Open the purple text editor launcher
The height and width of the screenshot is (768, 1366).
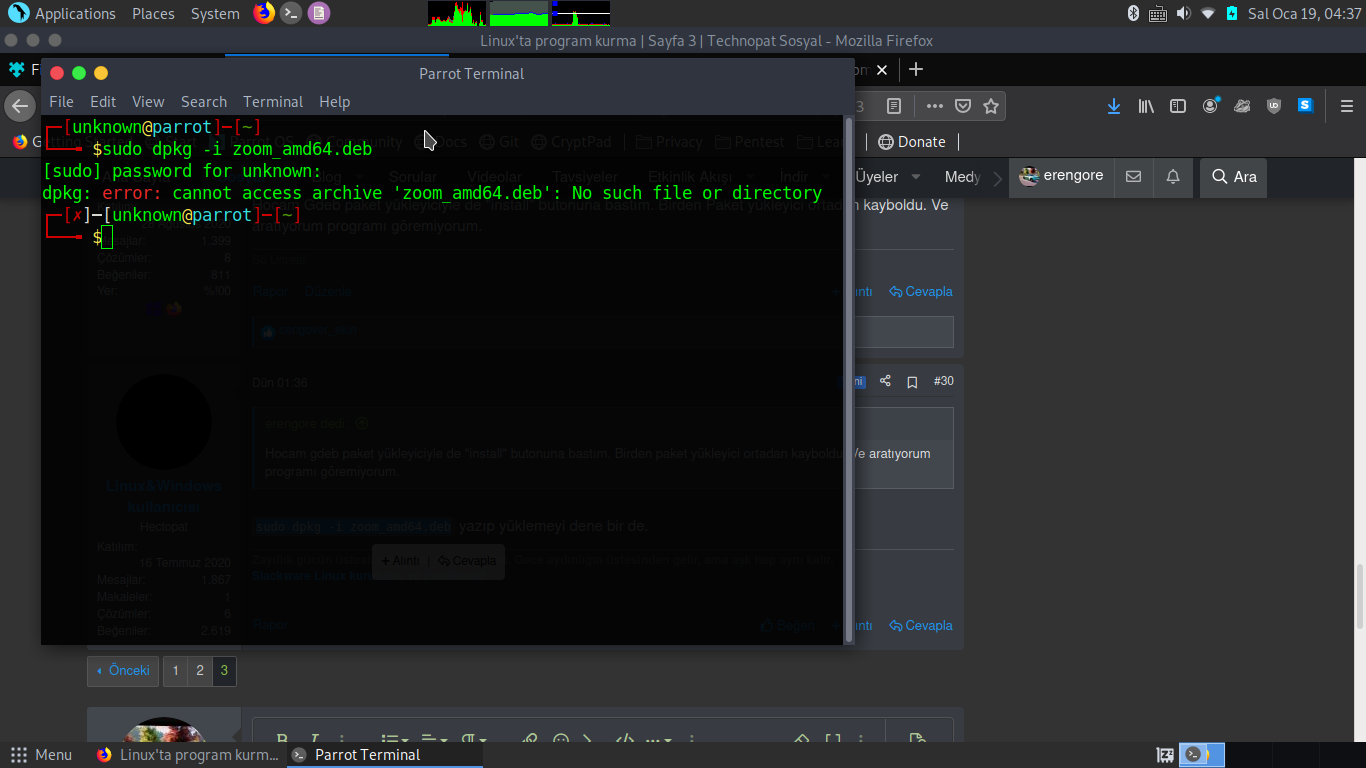tap(318, 13)
